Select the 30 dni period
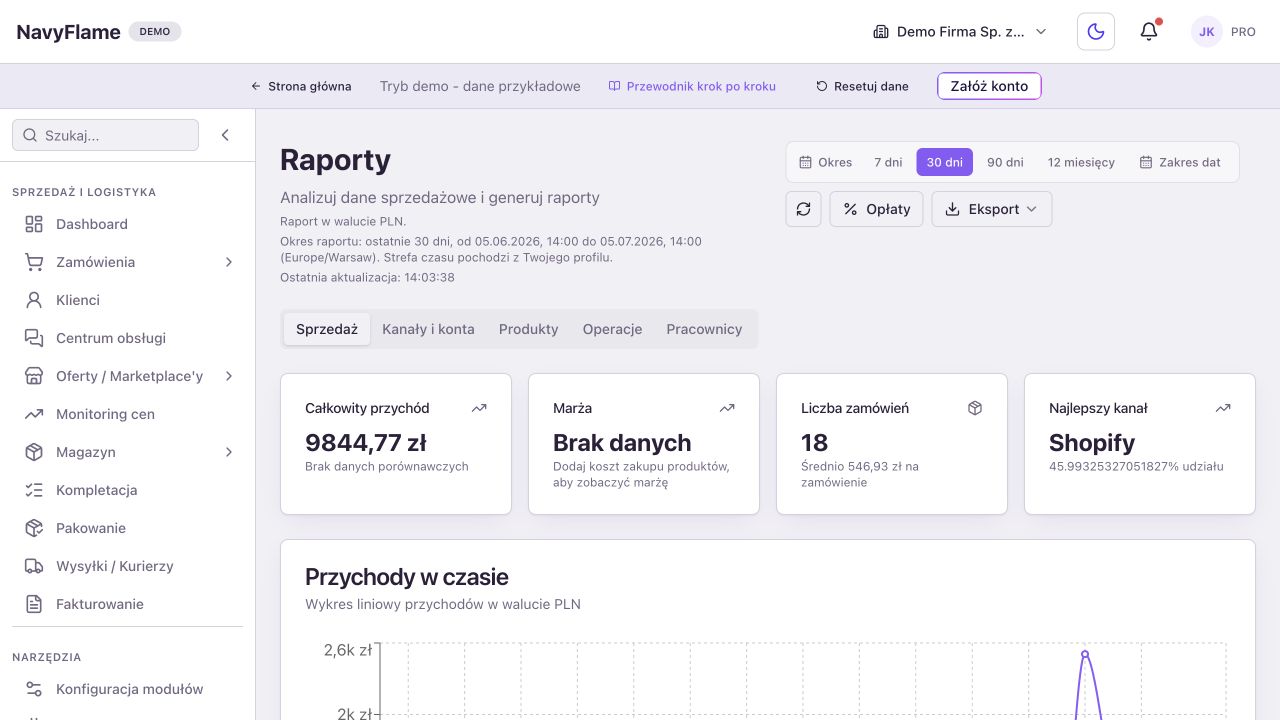This screenshot has width=1280, height=720. click(x=945, y=162)
